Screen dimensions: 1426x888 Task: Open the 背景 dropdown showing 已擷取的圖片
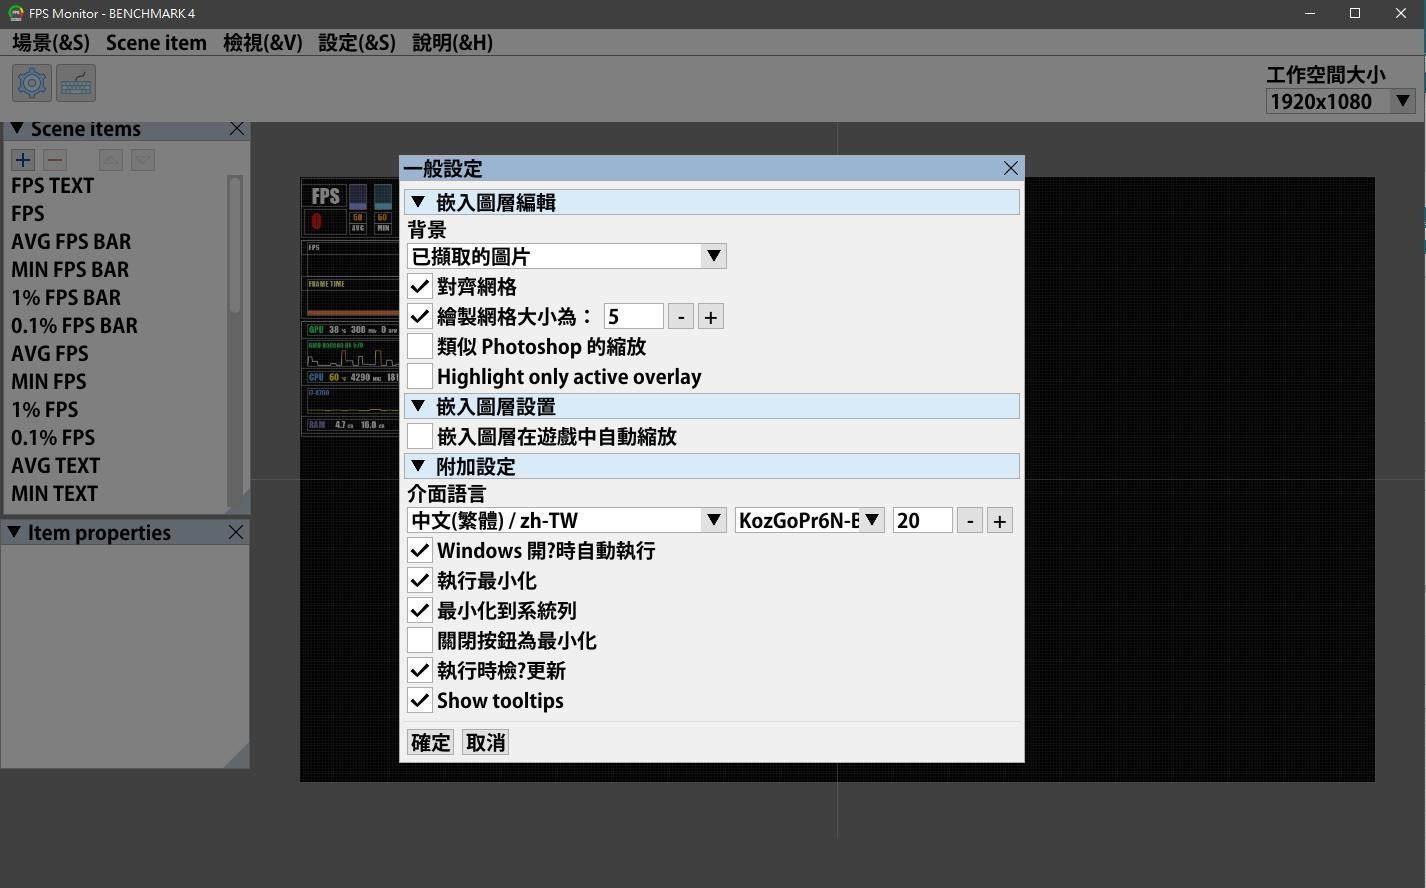pos(566,256)
